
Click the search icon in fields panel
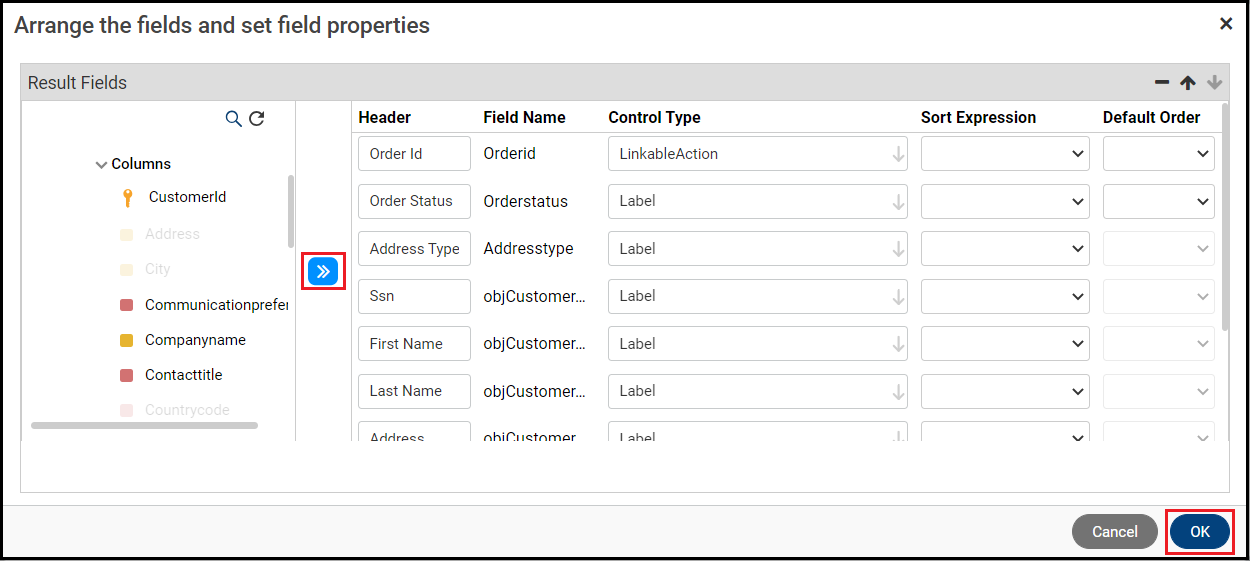[233, 119]
